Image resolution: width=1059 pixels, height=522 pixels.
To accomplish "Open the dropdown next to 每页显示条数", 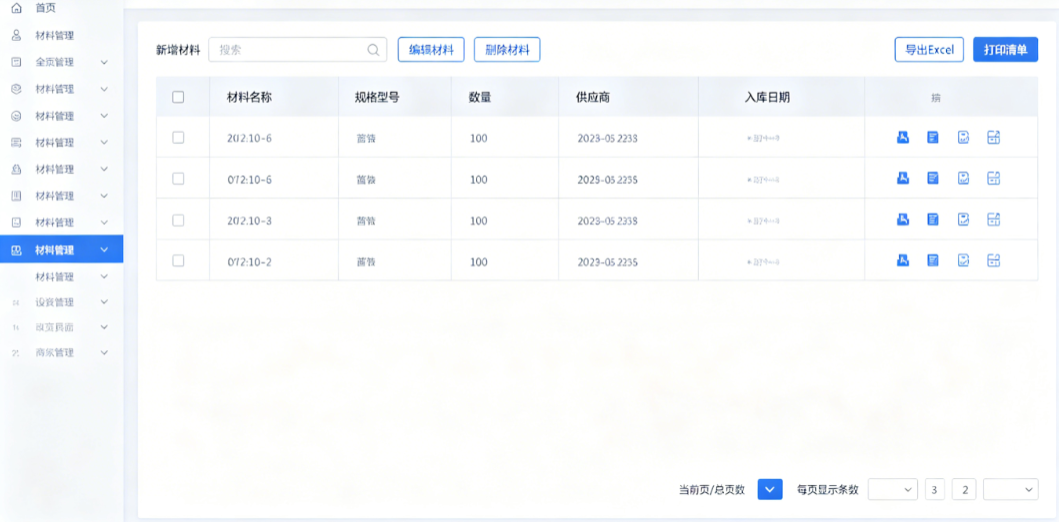I will [x=893, y=490].
